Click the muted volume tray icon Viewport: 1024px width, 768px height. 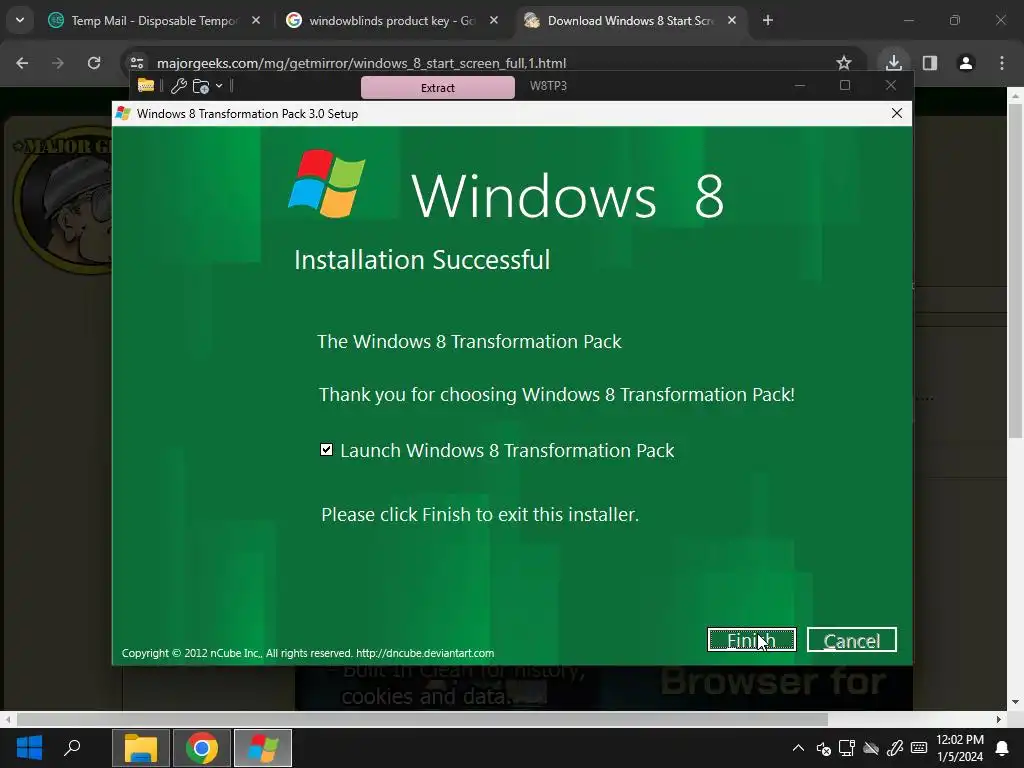(x=823, y=748)
